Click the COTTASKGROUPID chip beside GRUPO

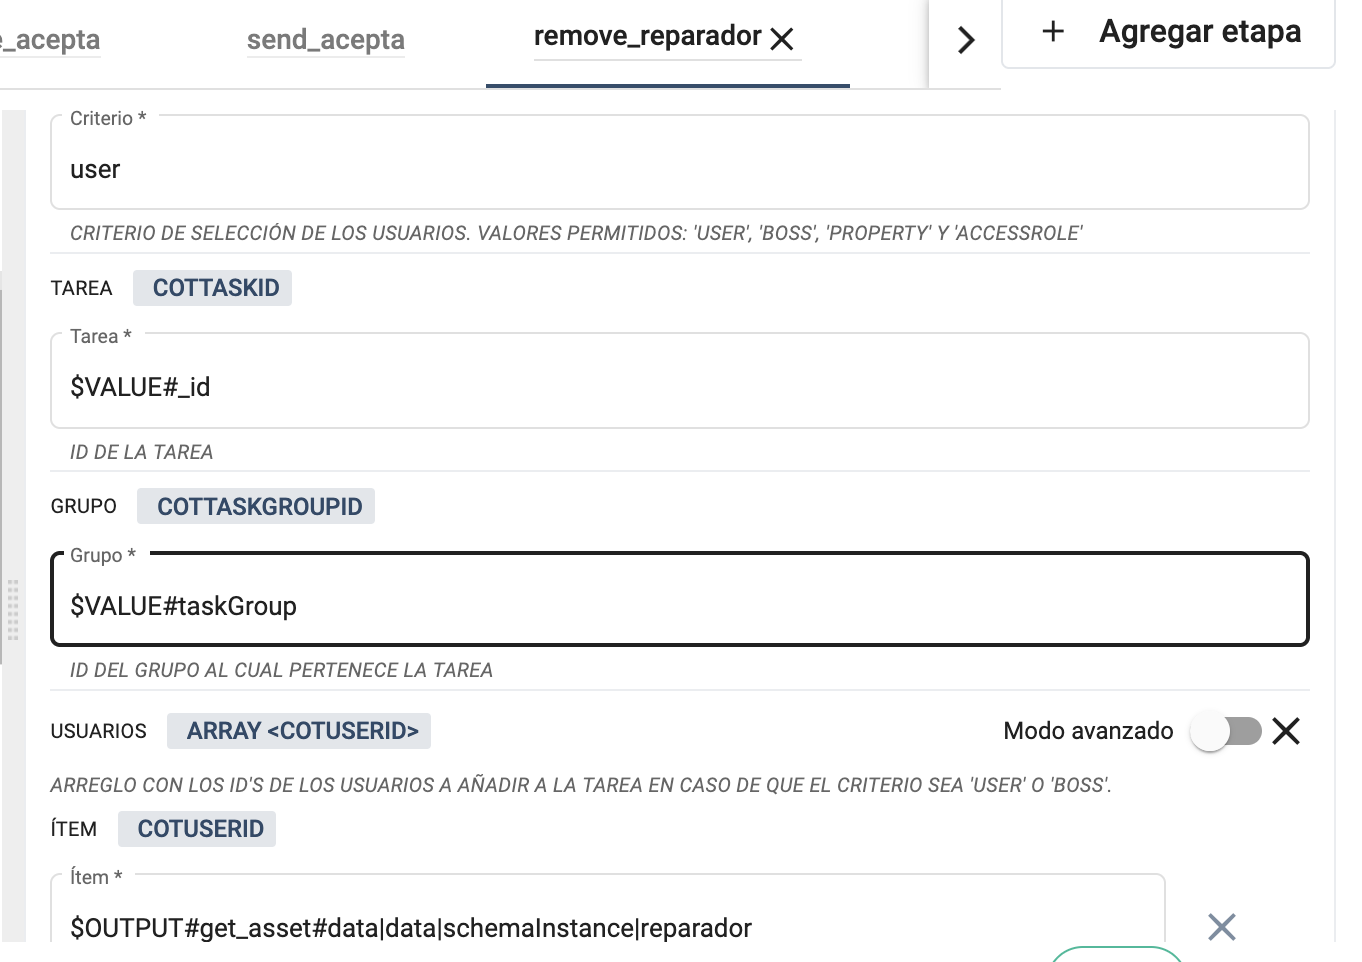point(256,506)
